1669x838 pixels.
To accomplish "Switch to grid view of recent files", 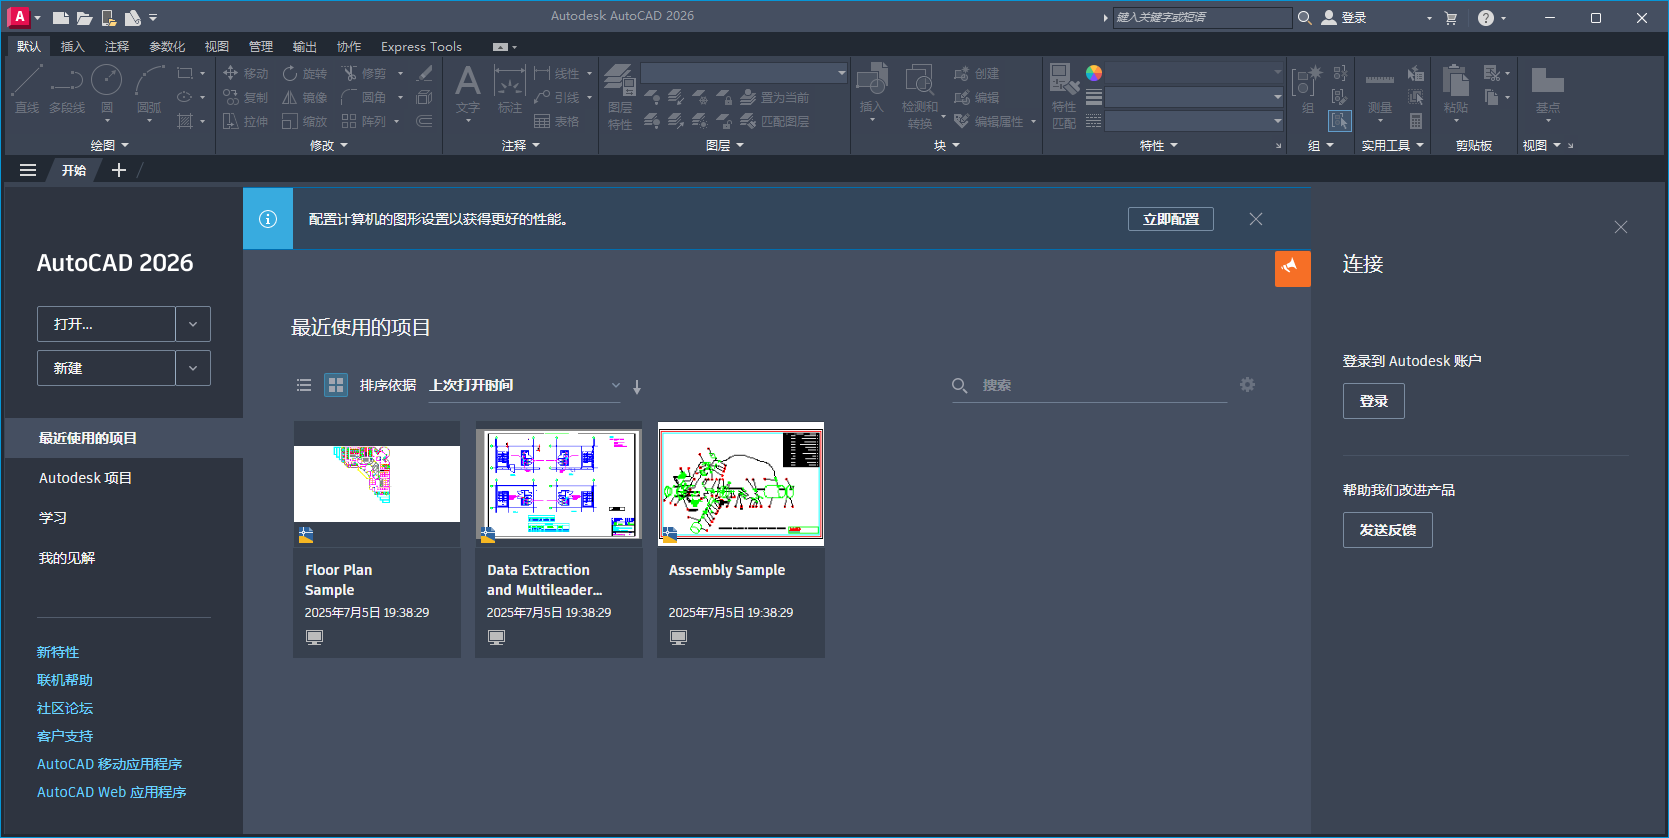I will [x=336, y=385].
